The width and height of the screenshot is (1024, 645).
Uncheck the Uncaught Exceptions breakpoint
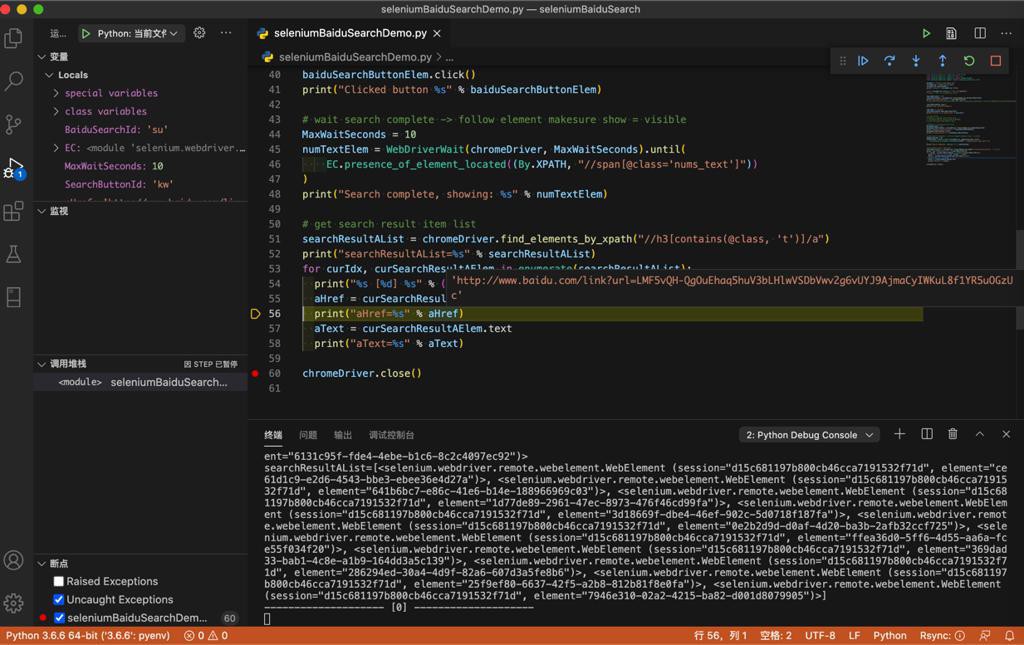pos(59,599)
